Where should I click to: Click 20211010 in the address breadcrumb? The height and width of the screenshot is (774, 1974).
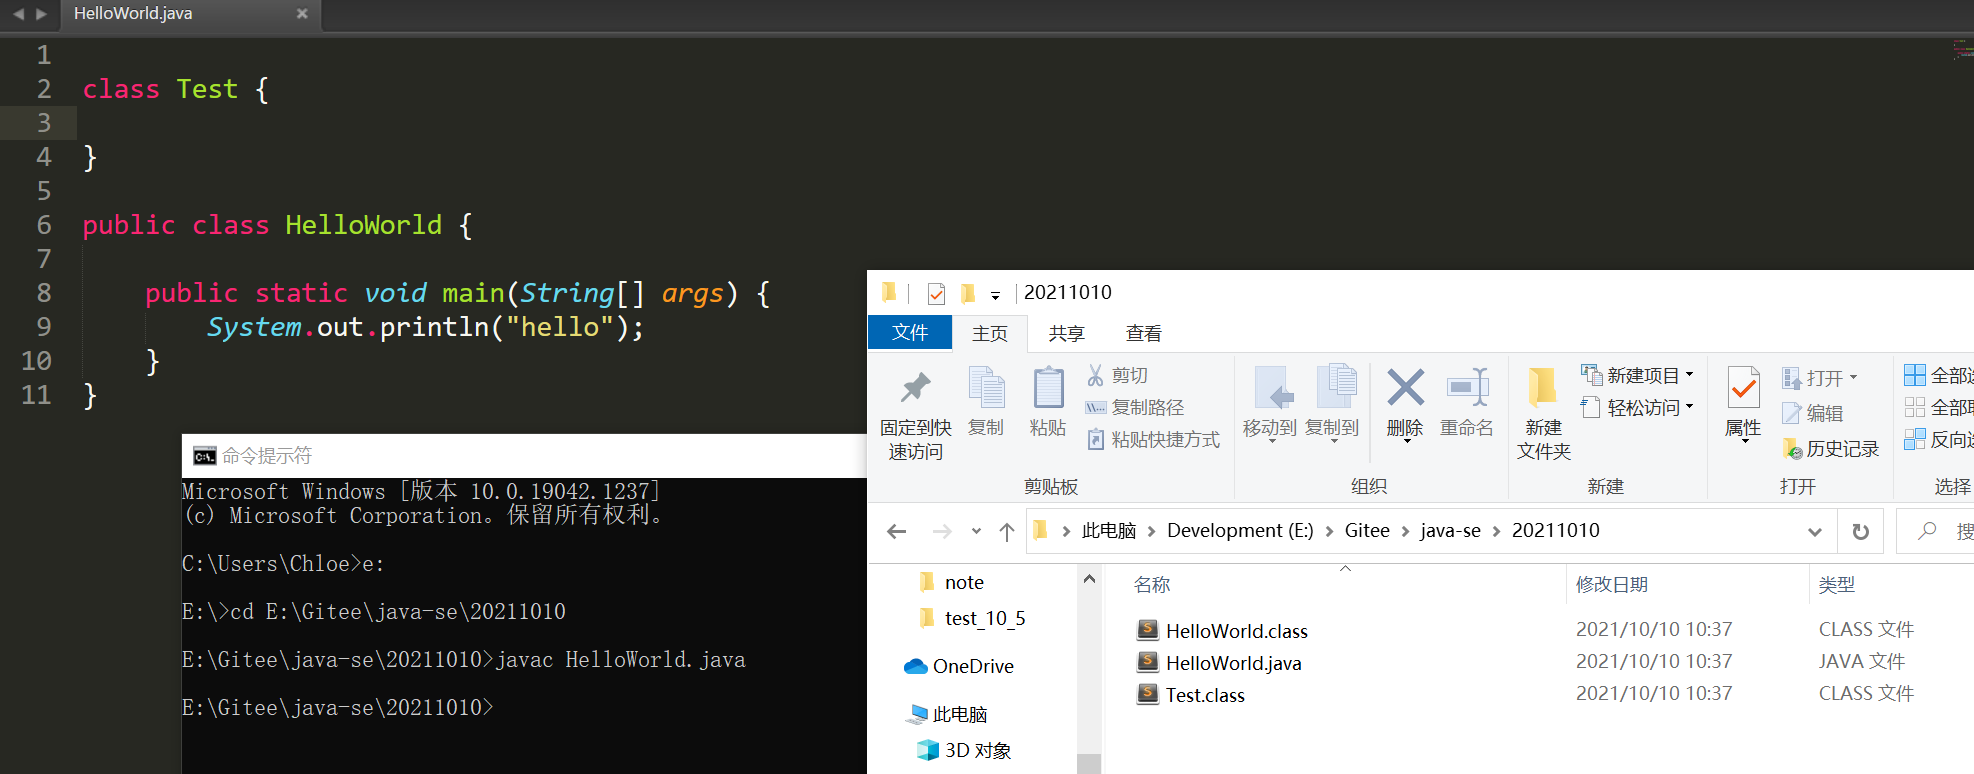(1555, 531)
